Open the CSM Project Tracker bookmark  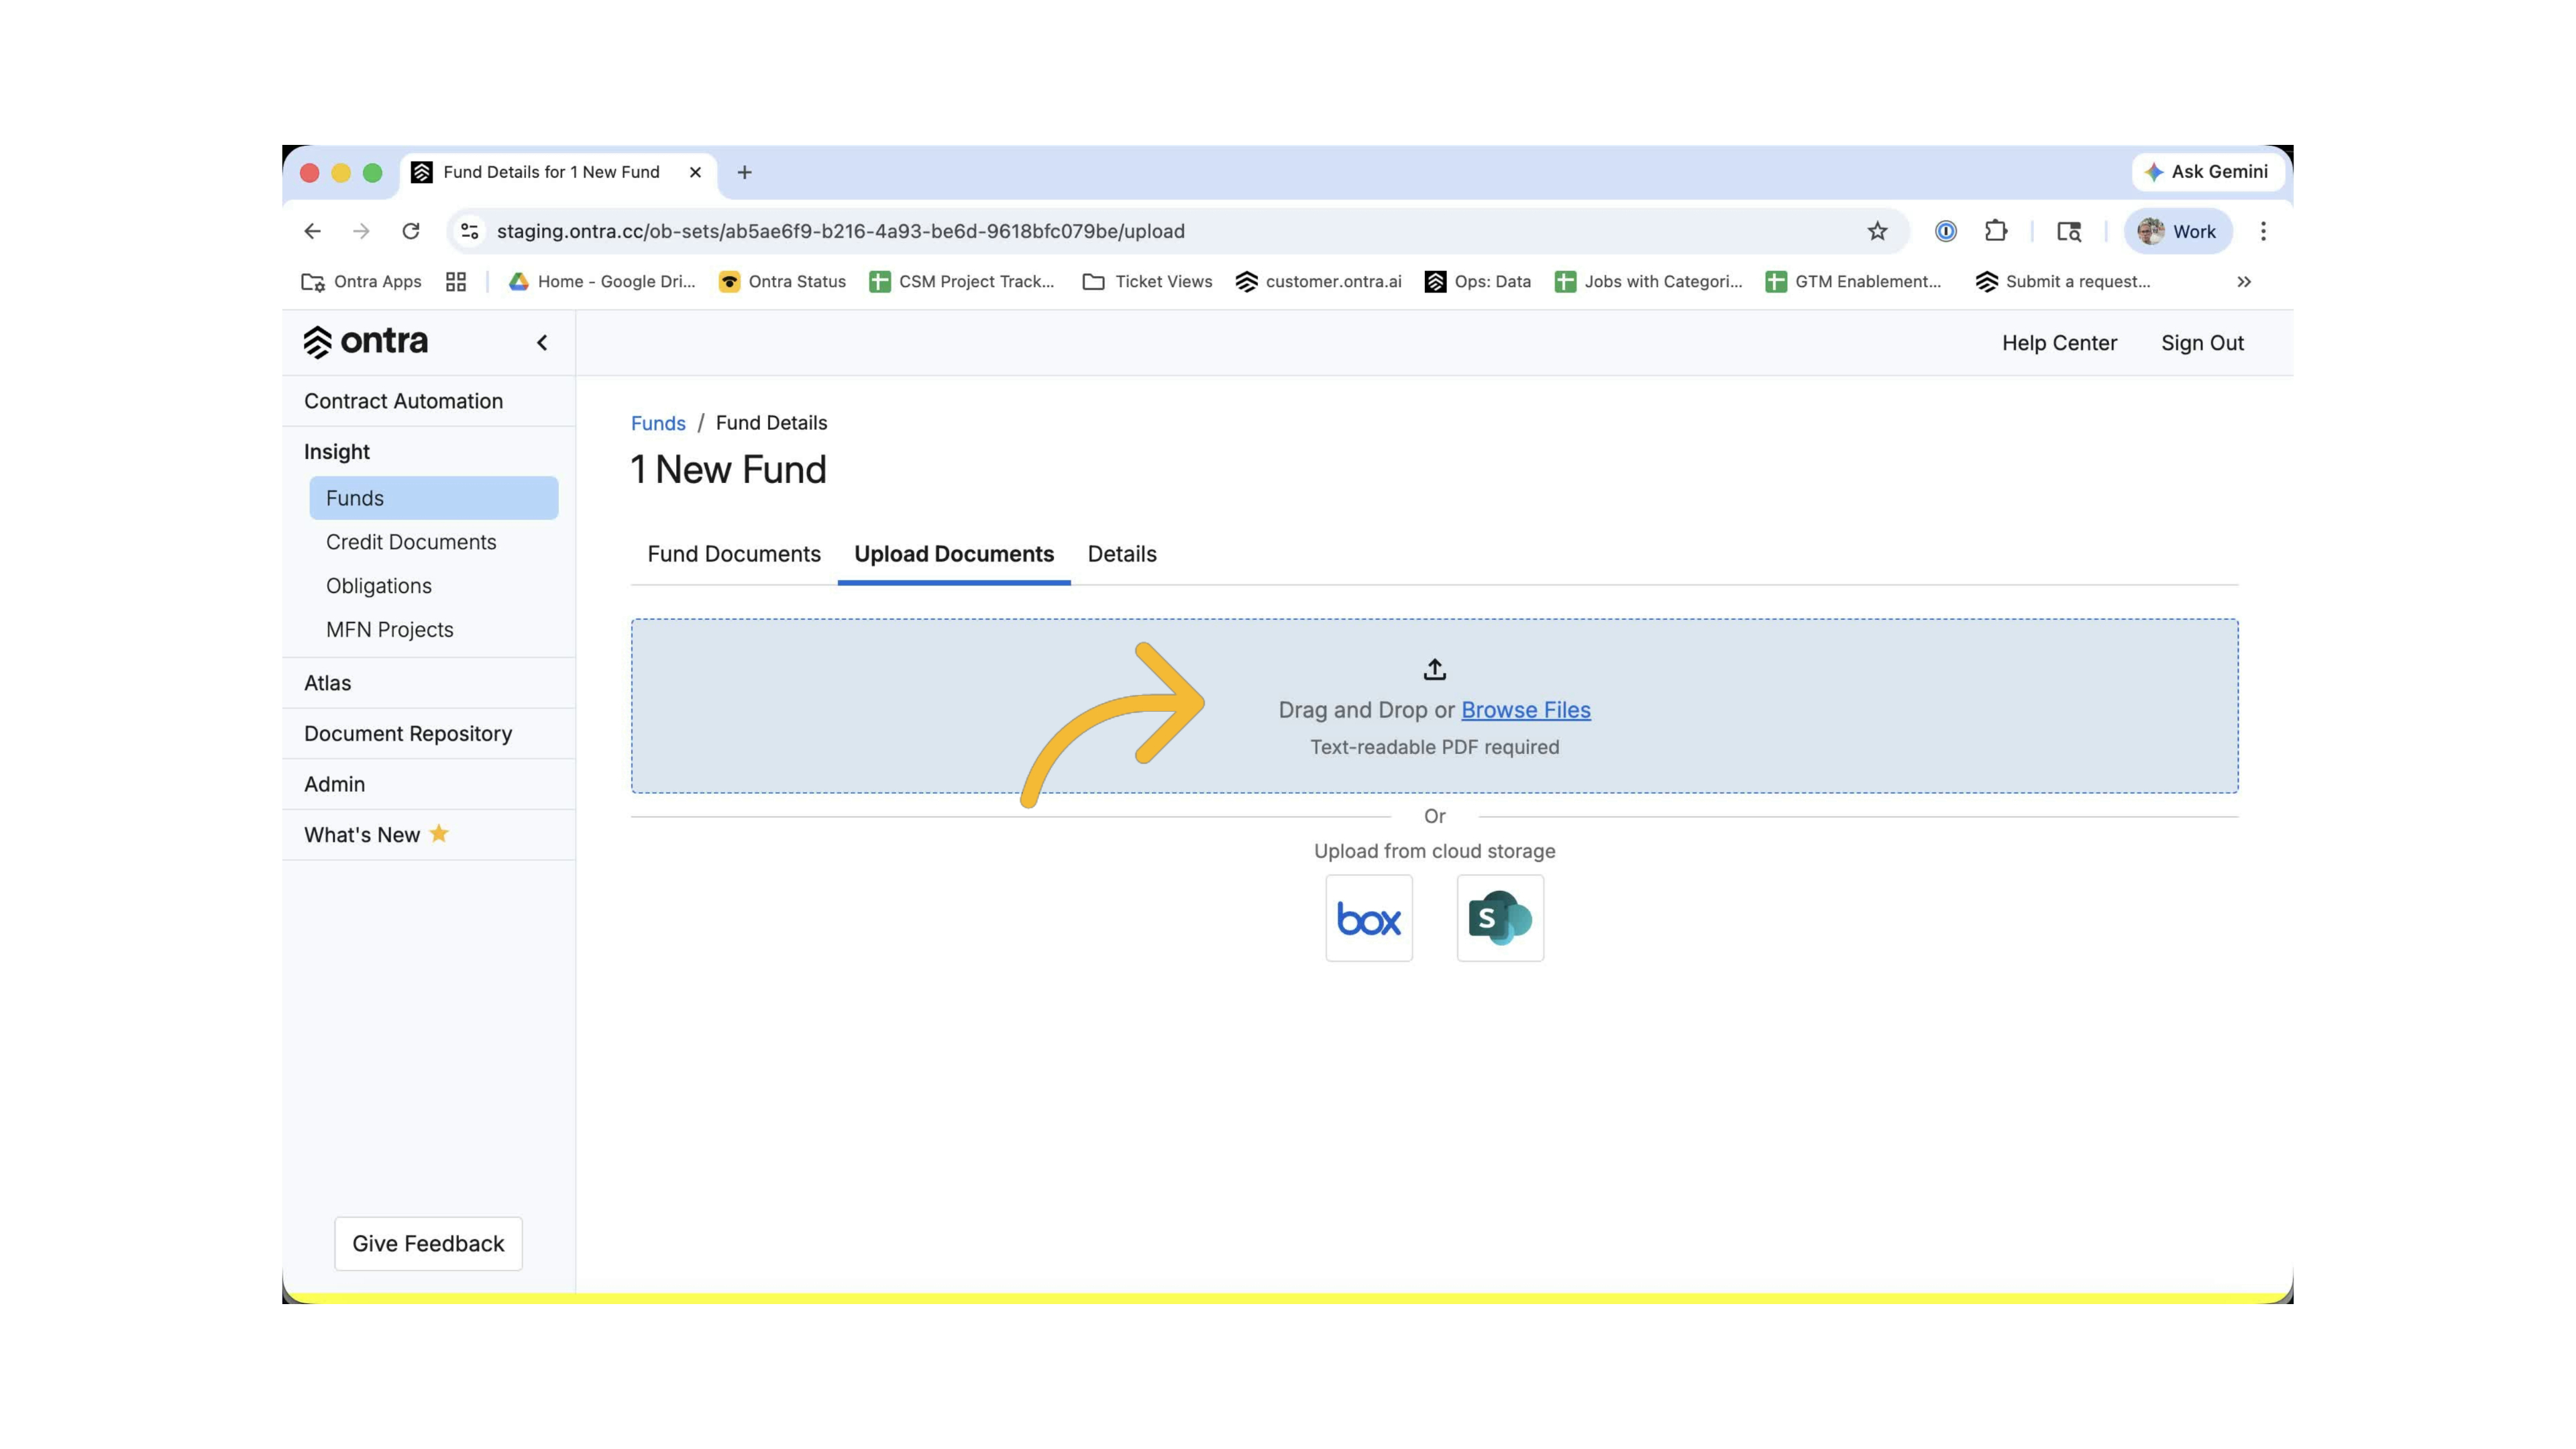[962, 282]
